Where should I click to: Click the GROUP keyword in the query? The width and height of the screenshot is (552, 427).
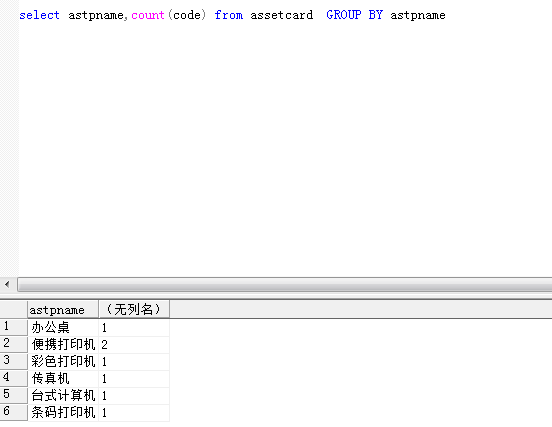click(344, 15)
